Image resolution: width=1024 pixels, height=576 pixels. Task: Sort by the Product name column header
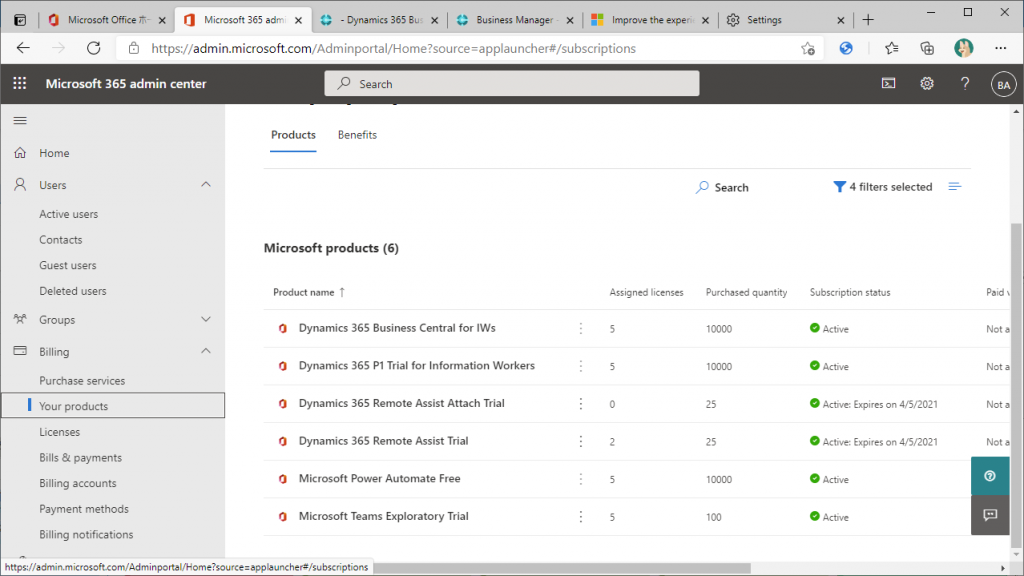pyautogui.click(x=309, y=293)
